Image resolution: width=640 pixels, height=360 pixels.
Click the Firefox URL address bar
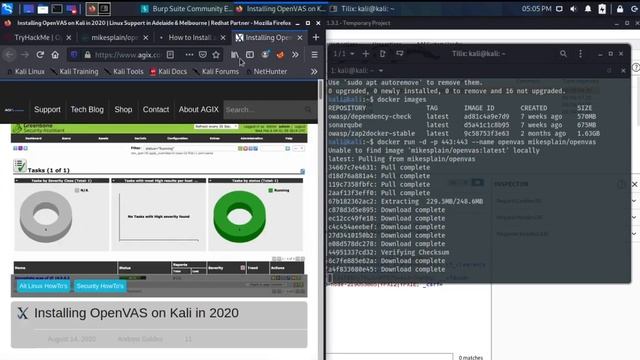tap(127, 55)
